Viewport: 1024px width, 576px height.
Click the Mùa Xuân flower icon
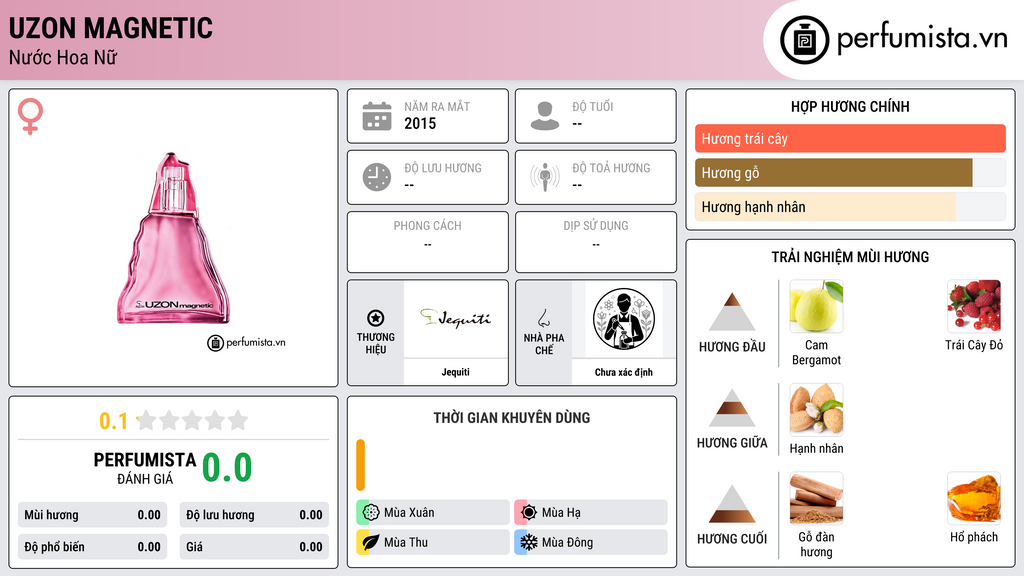370,512
